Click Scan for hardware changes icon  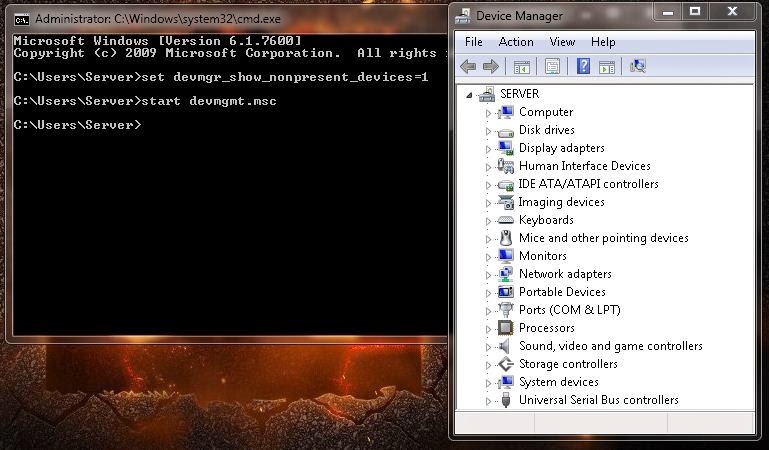pos(638,66)
